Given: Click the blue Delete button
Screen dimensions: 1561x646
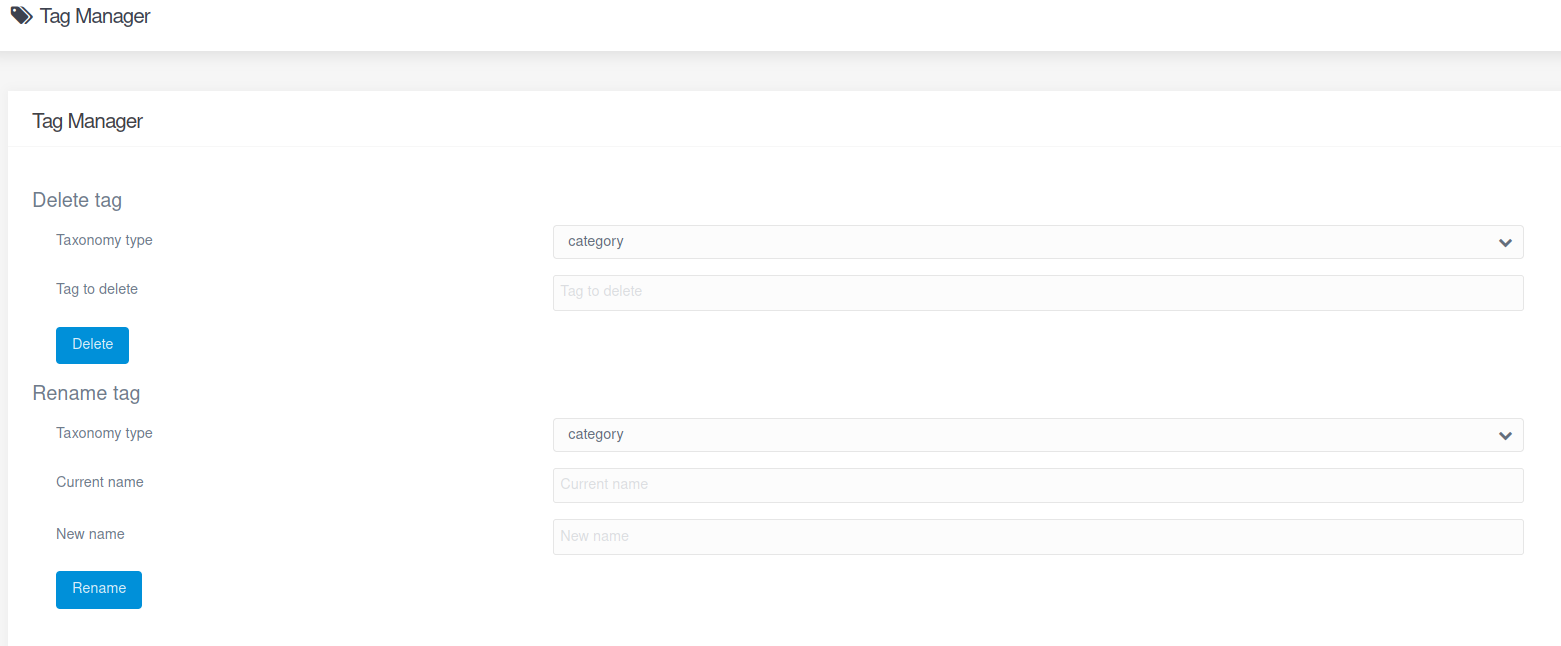Looking at the screenshot, I should [x=92, y=345].
